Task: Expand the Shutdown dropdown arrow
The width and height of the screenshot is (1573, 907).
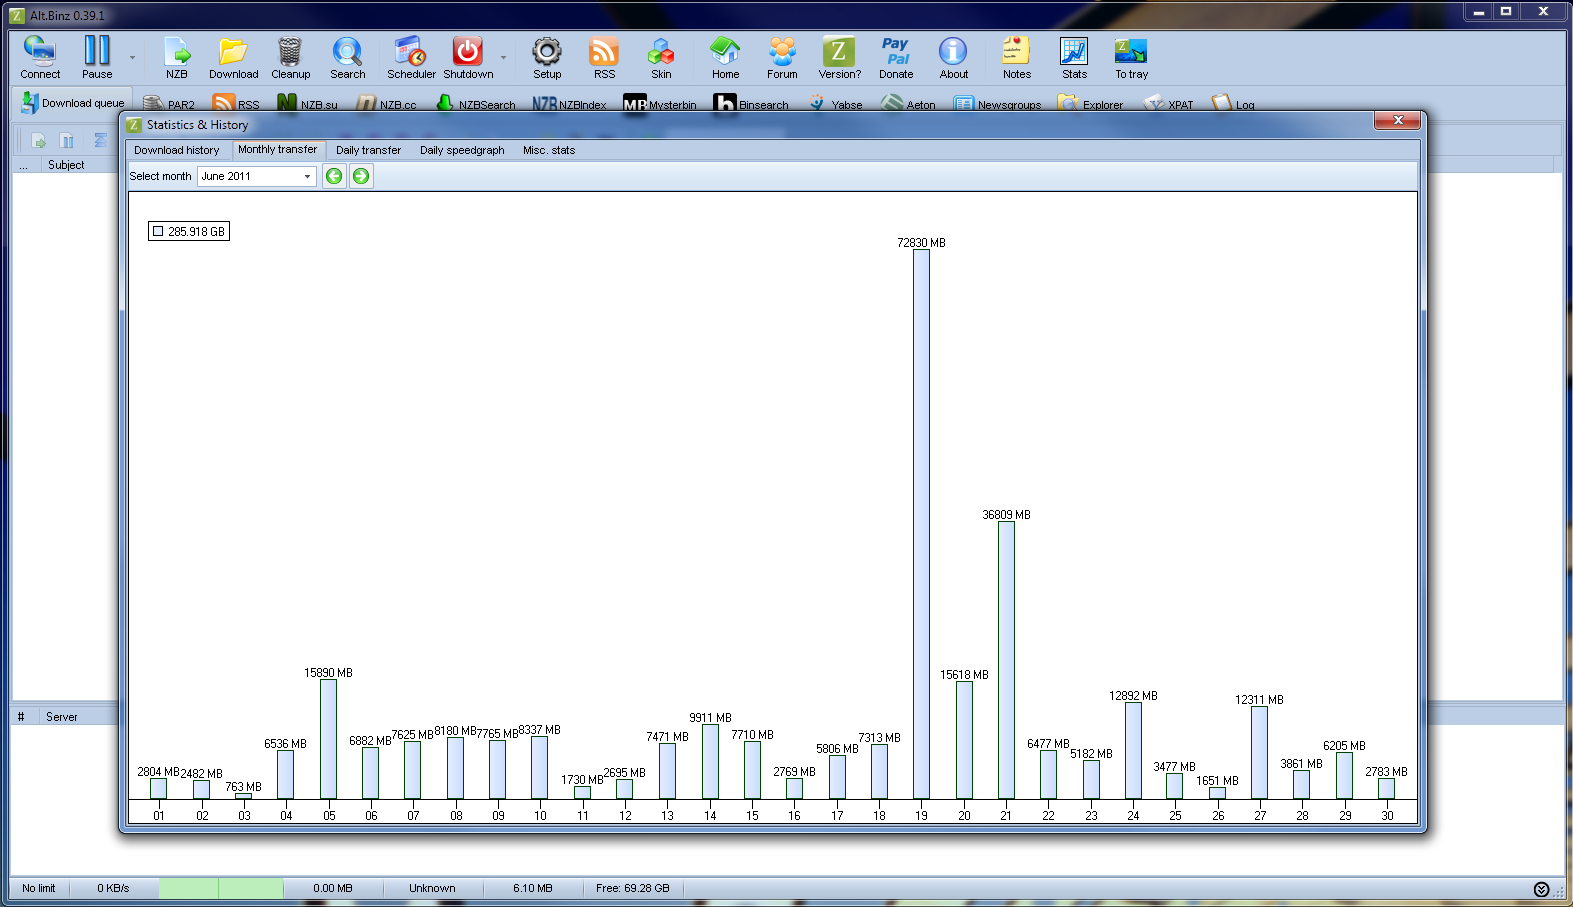Action: click(503, 58)
